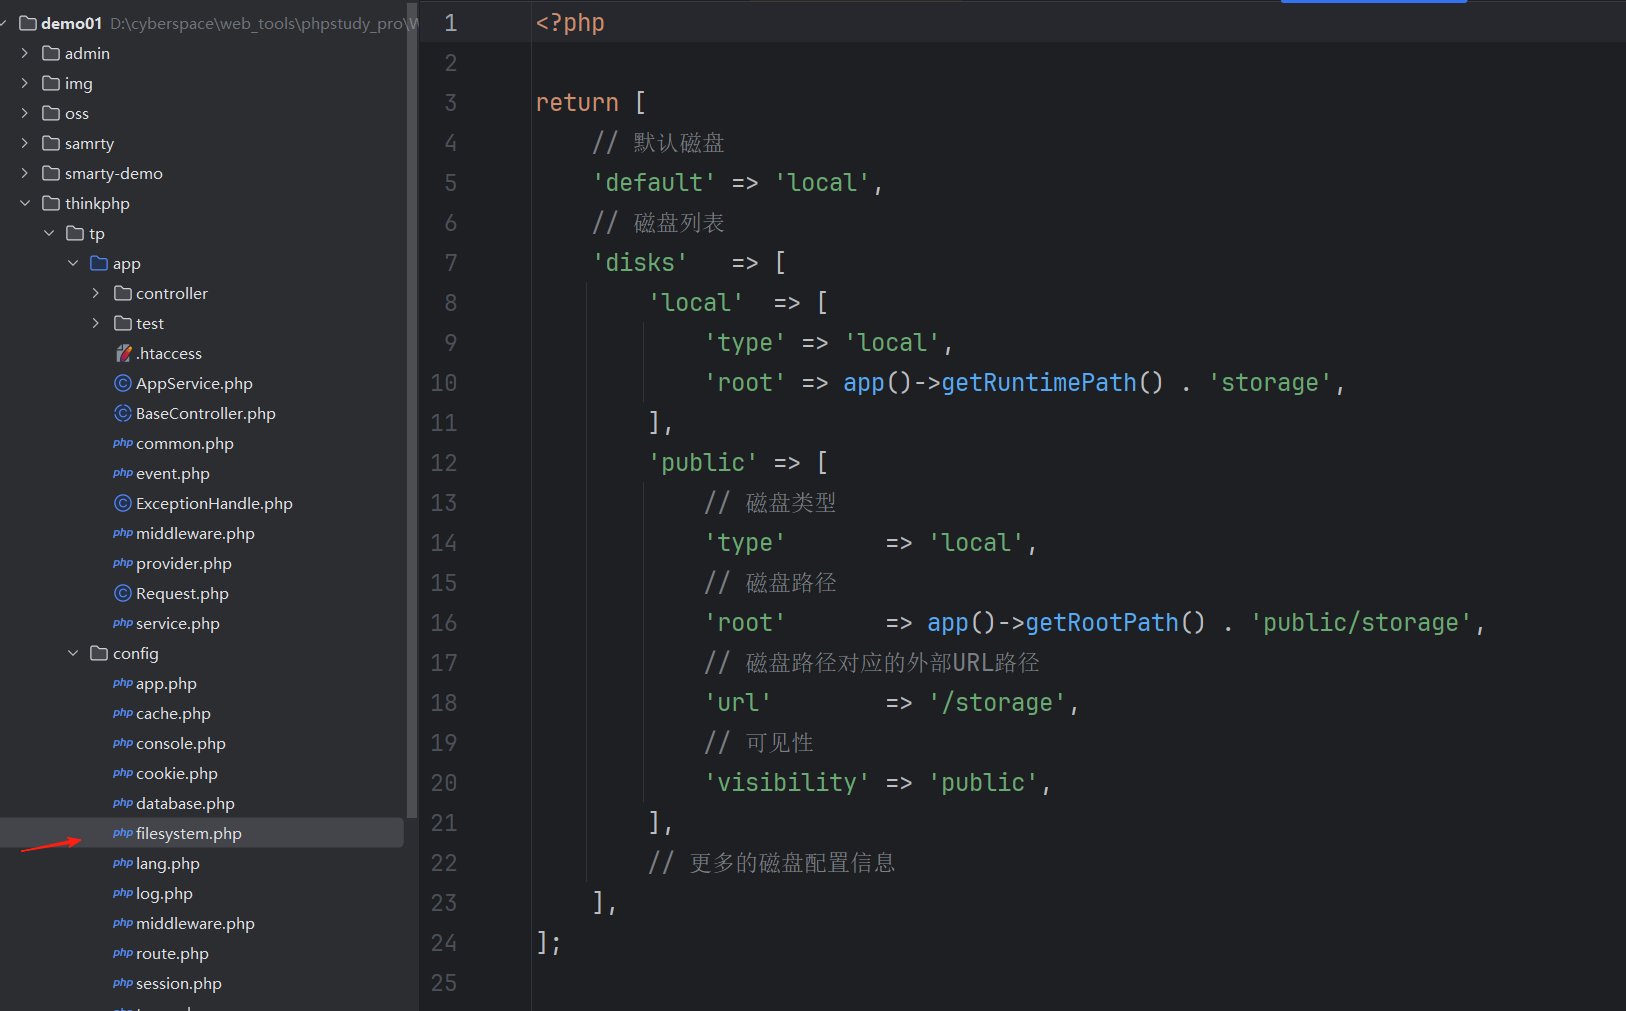This screenshot has width=1626, height=1011.
Task: Click the AppService.php class icon
Action: (x=123, y=383)
